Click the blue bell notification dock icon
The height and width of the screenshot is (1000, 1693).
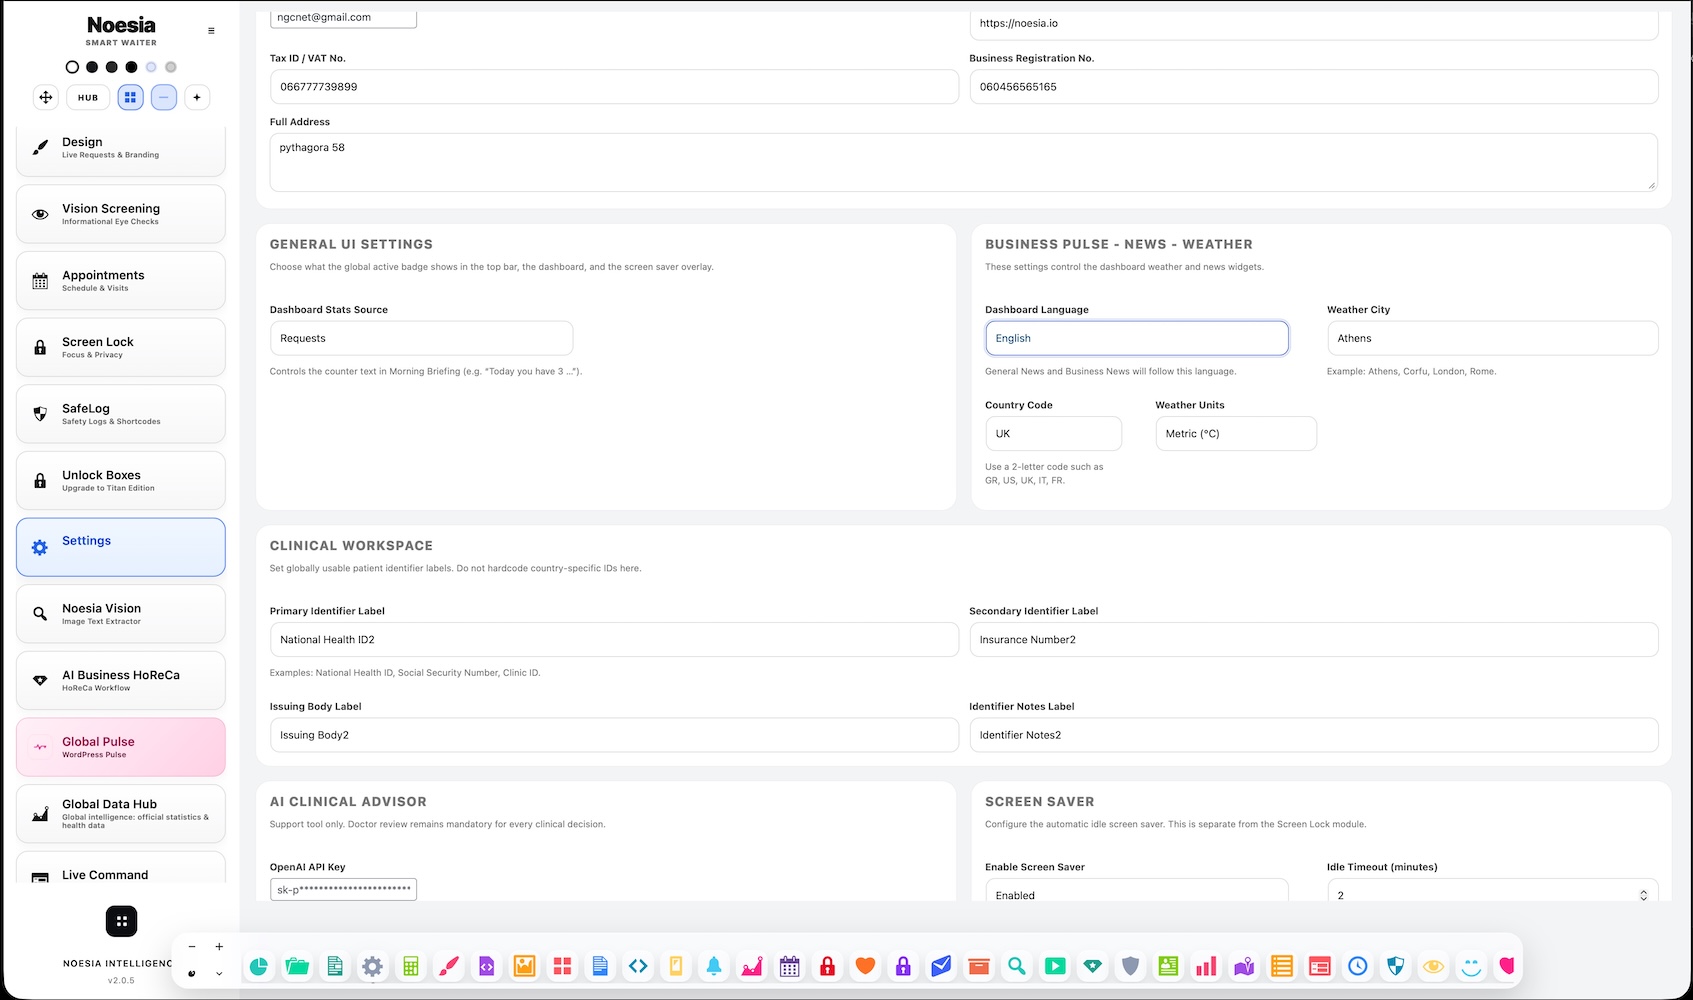click(714, 966)
